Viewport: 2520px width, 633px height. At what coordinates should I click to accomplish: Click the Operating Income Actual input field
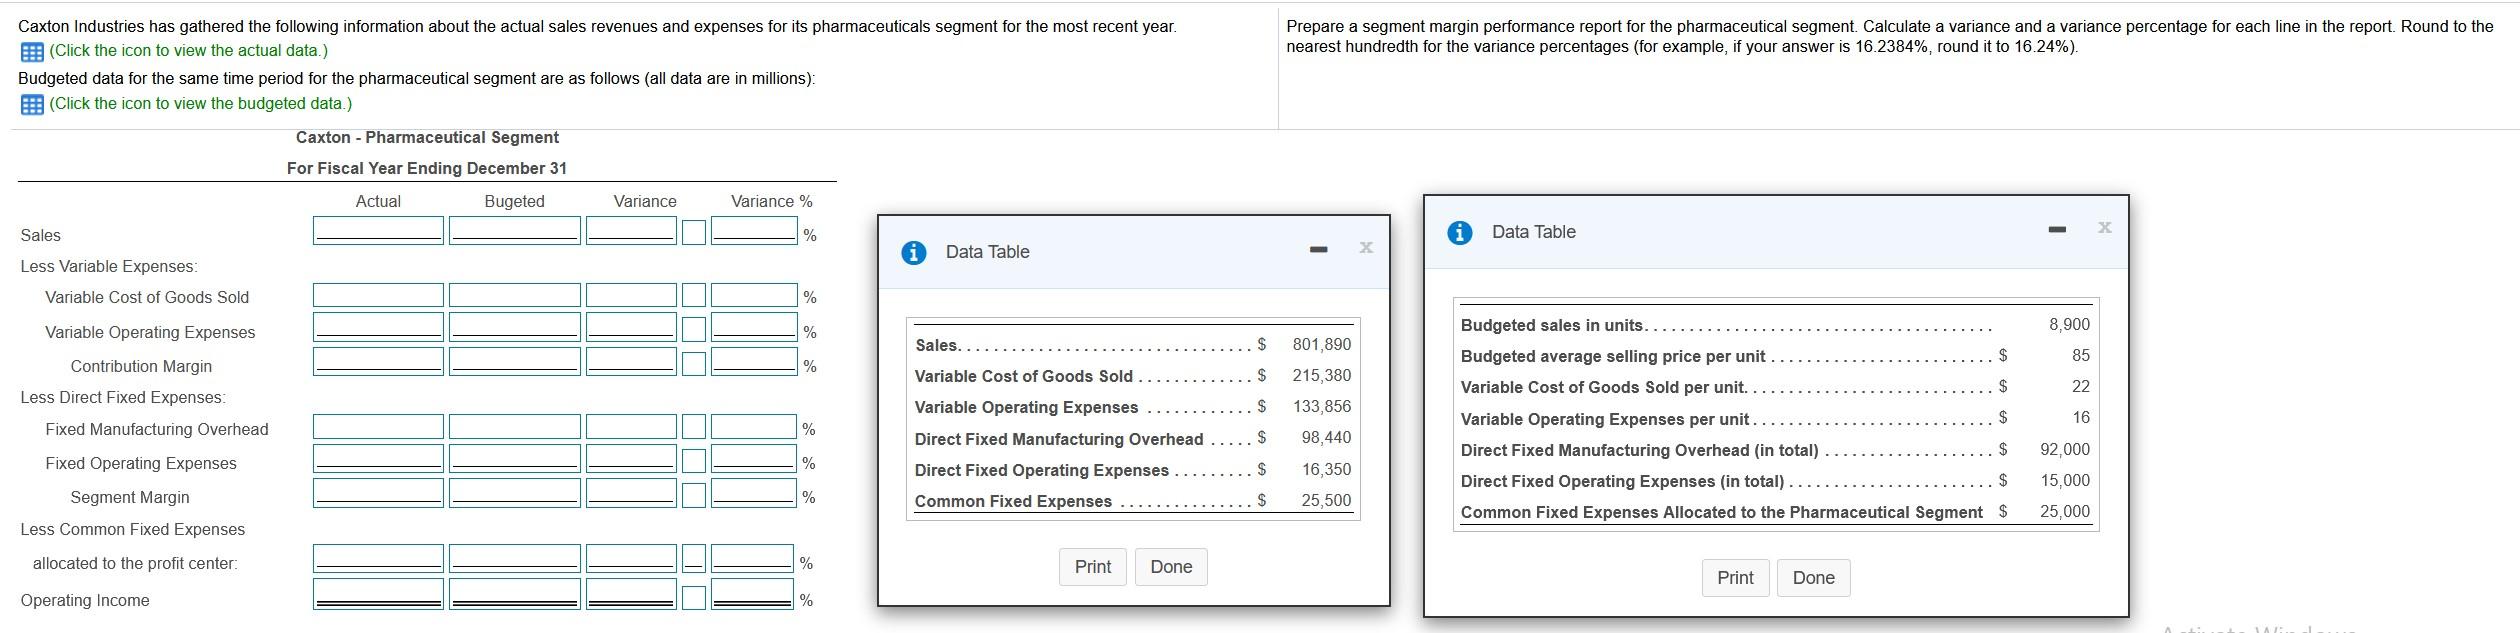(378, 595)
